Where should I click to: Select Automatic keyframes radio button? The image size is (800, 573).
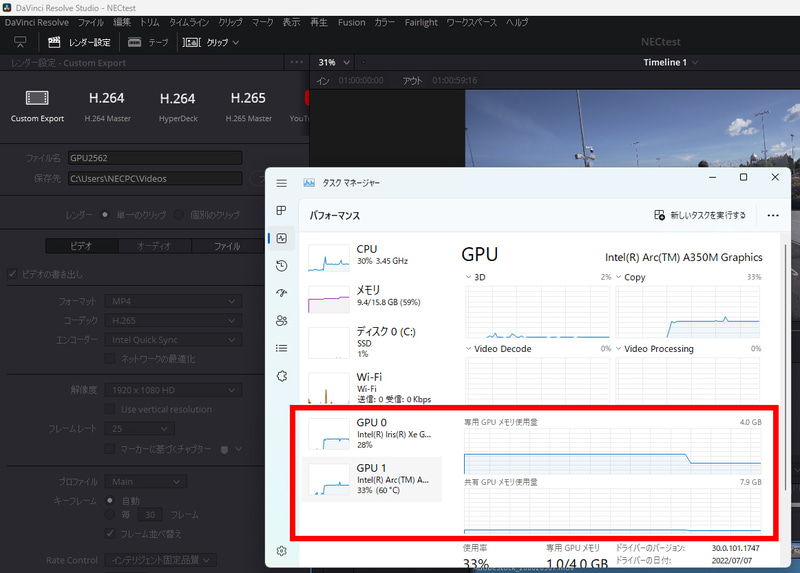coord(110,501)
